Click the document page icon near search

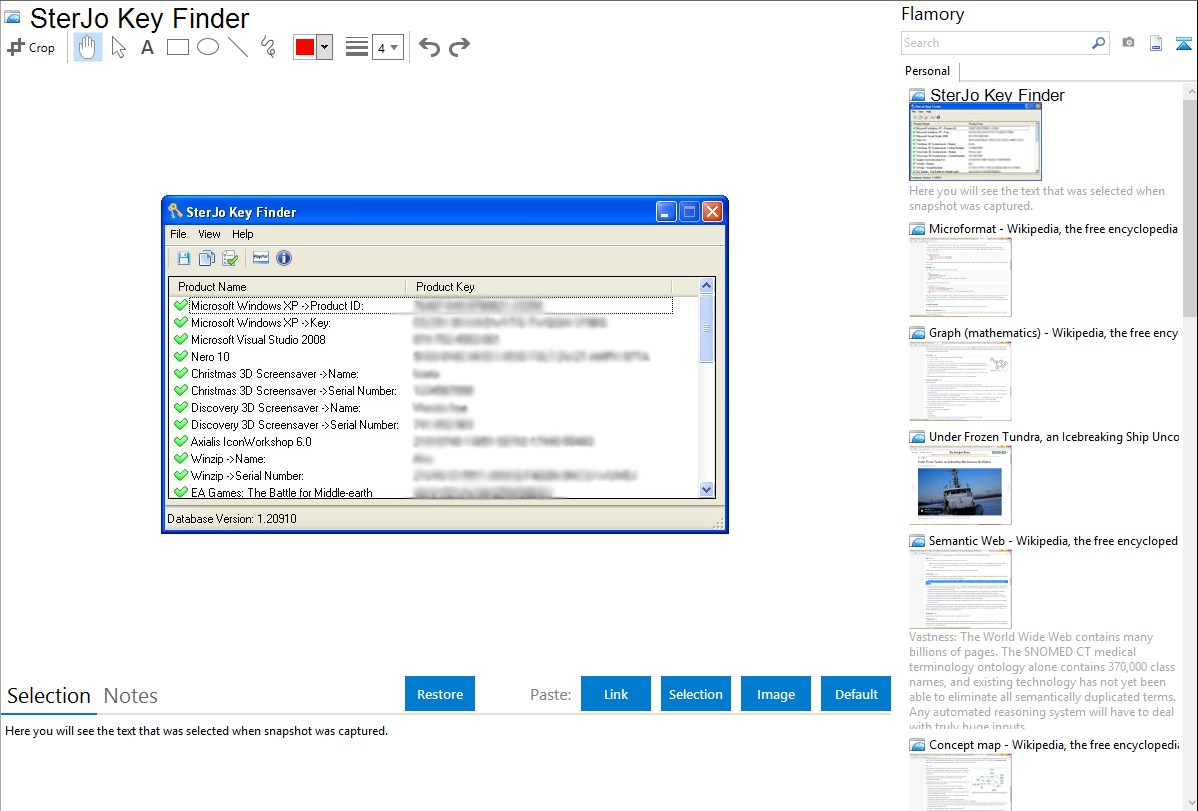tap(1156, 43)
